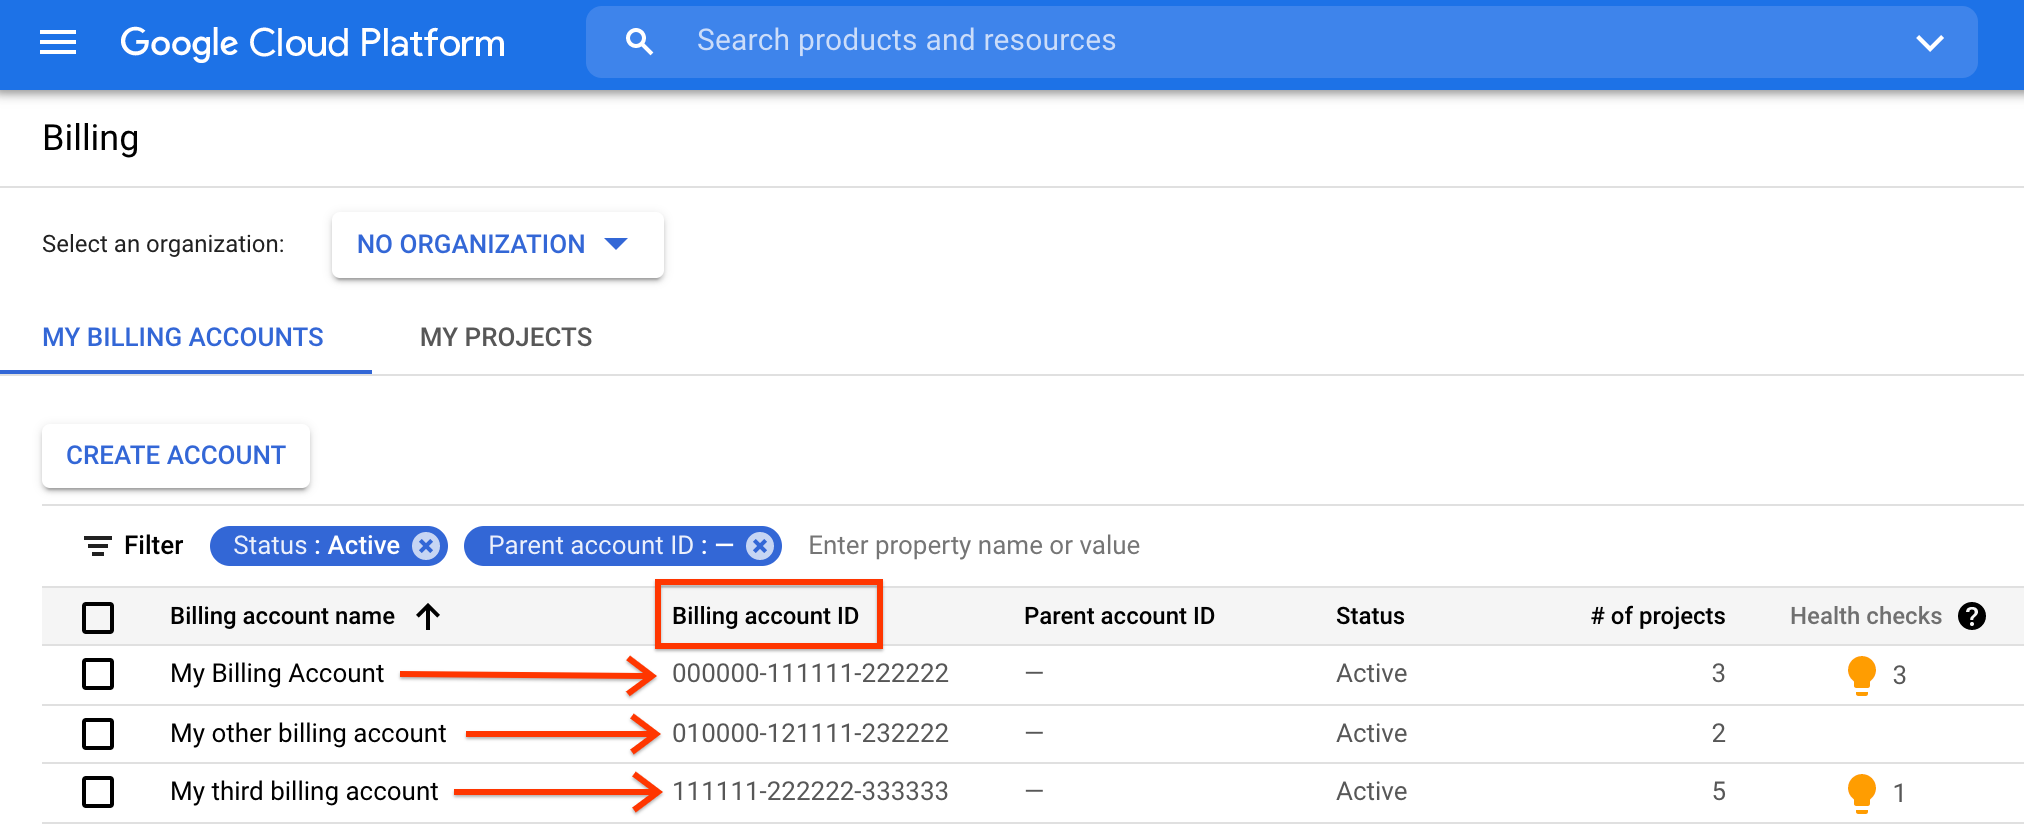The image size is (2026, 836).
Task: Remove the Parent account ID filter chip
Action: point(760,545)
